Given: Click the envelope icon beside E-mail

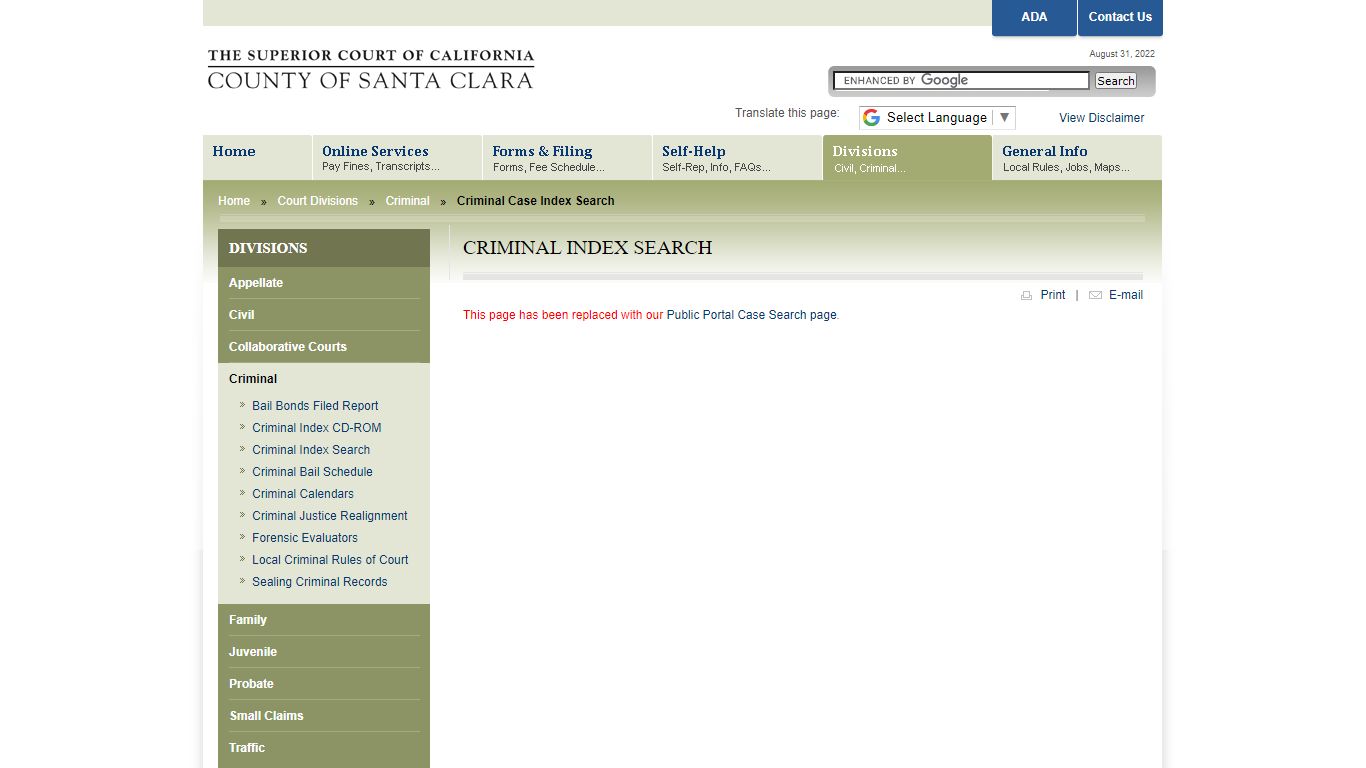Looking at the screenshot, I should tap(1095, 294).
